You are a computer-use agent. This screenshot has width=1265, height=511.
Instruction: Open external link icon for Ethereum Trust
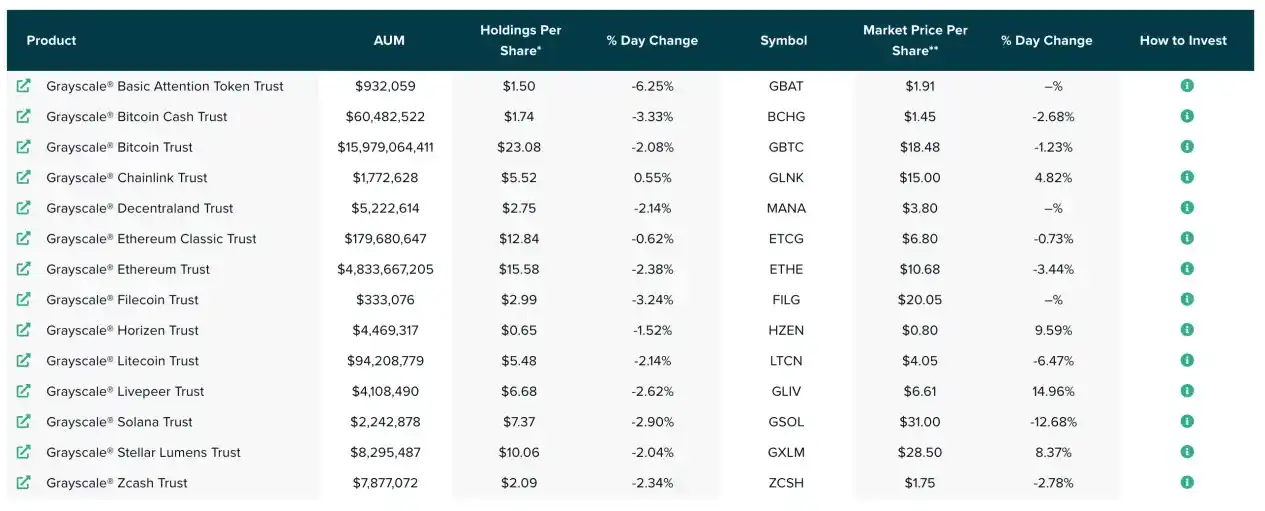[x=23, y=269]
